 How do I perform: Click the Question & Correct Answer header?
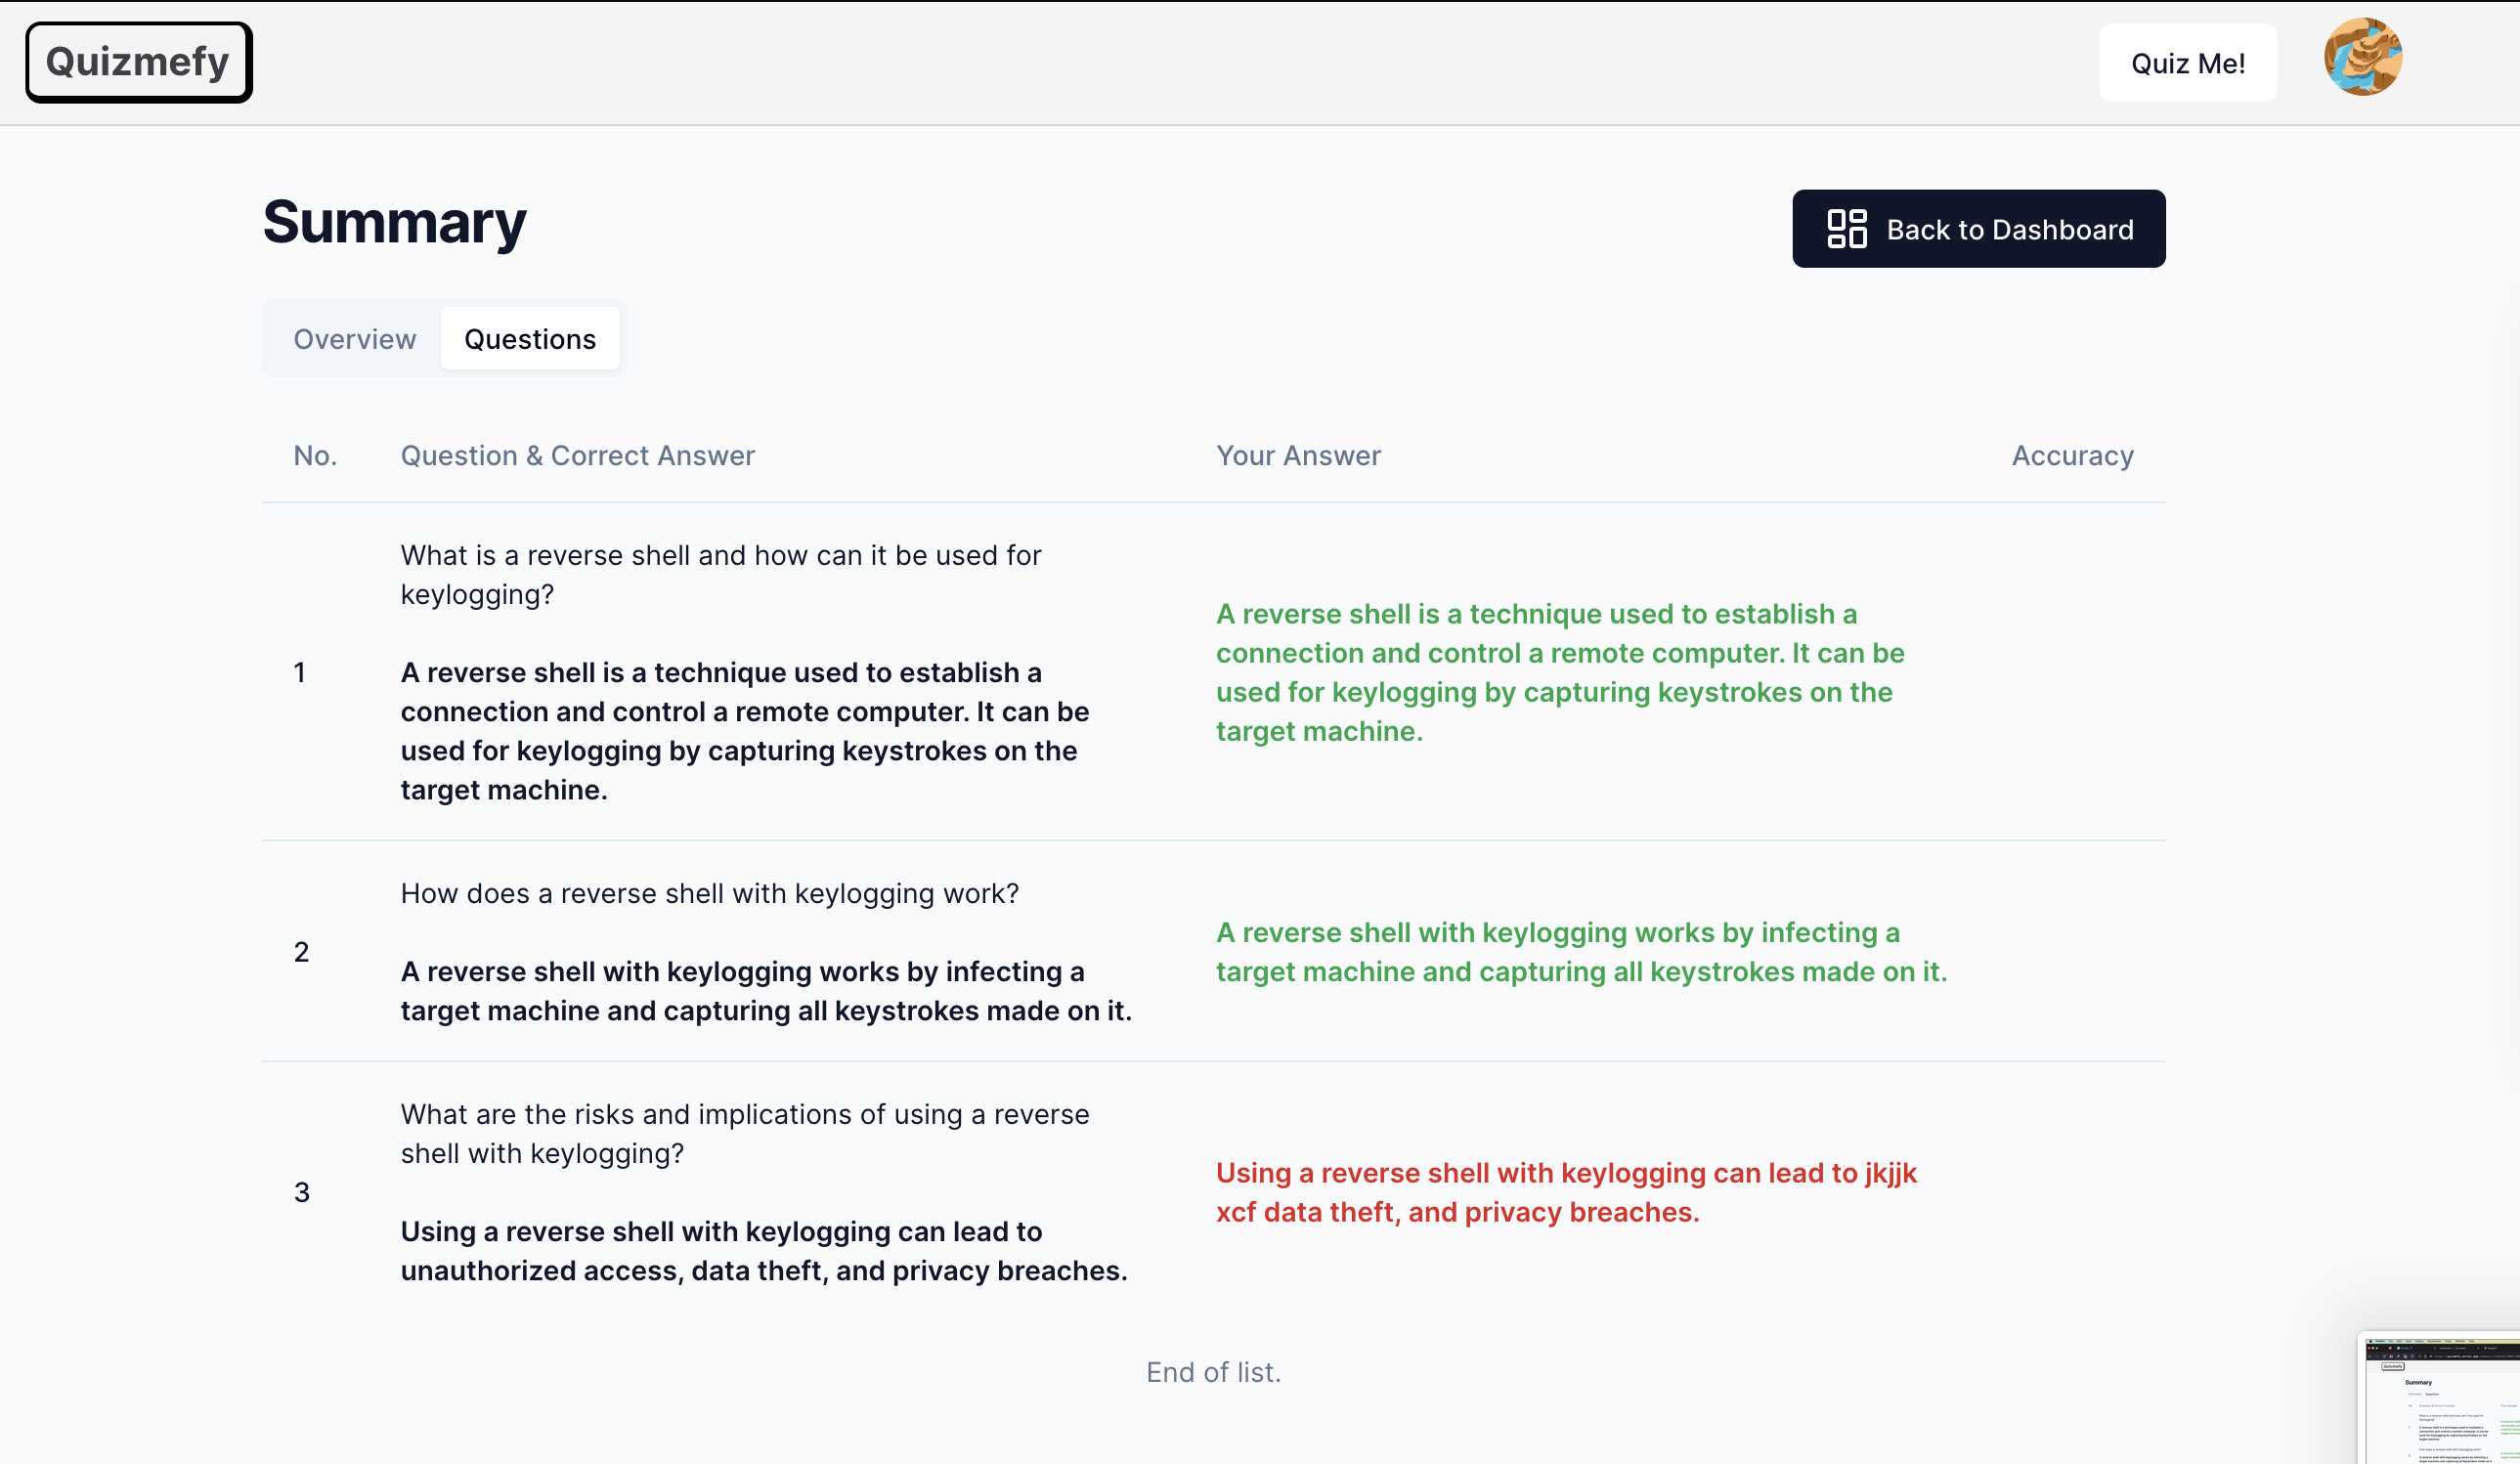578,455
